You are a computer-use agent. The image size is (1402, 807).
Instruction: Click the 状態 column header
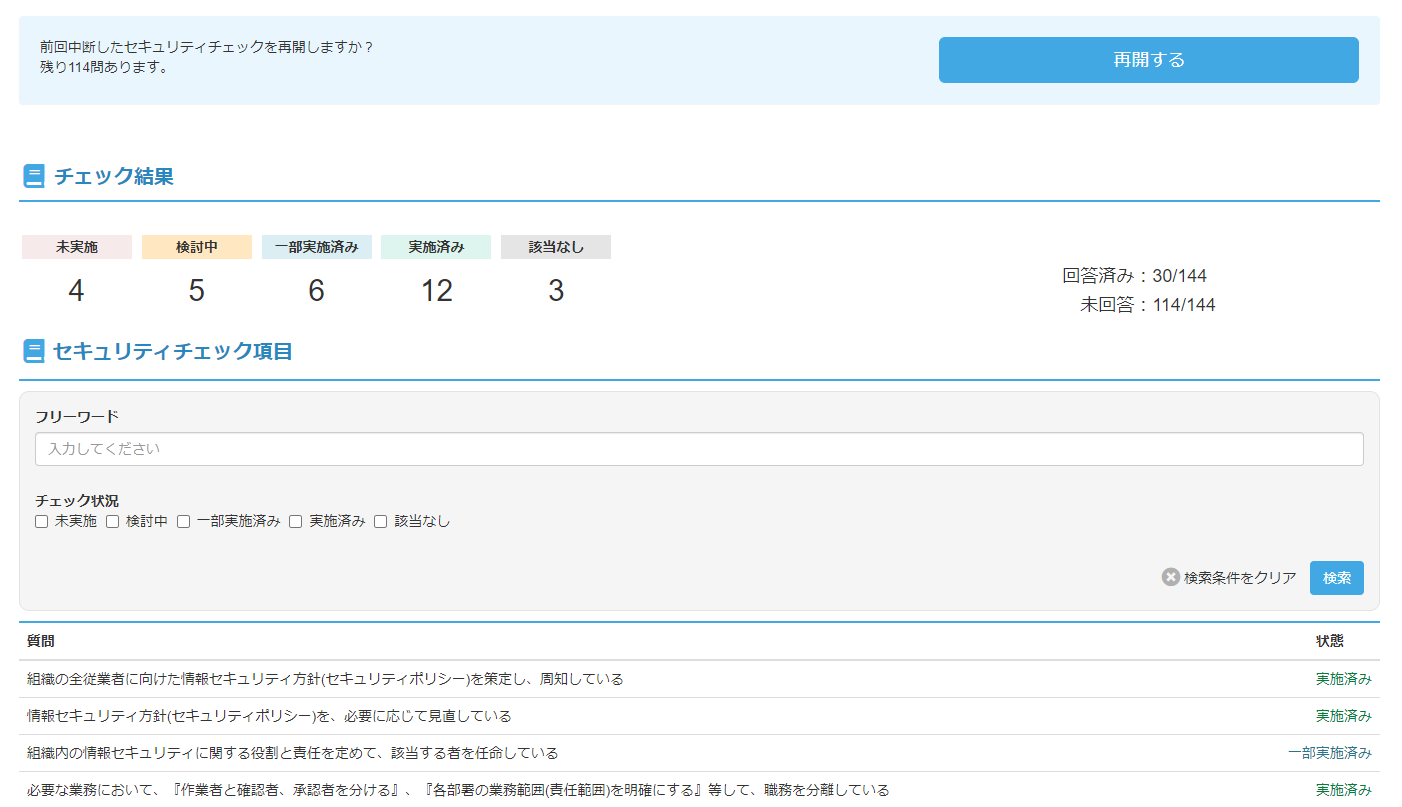(1330, 641)
